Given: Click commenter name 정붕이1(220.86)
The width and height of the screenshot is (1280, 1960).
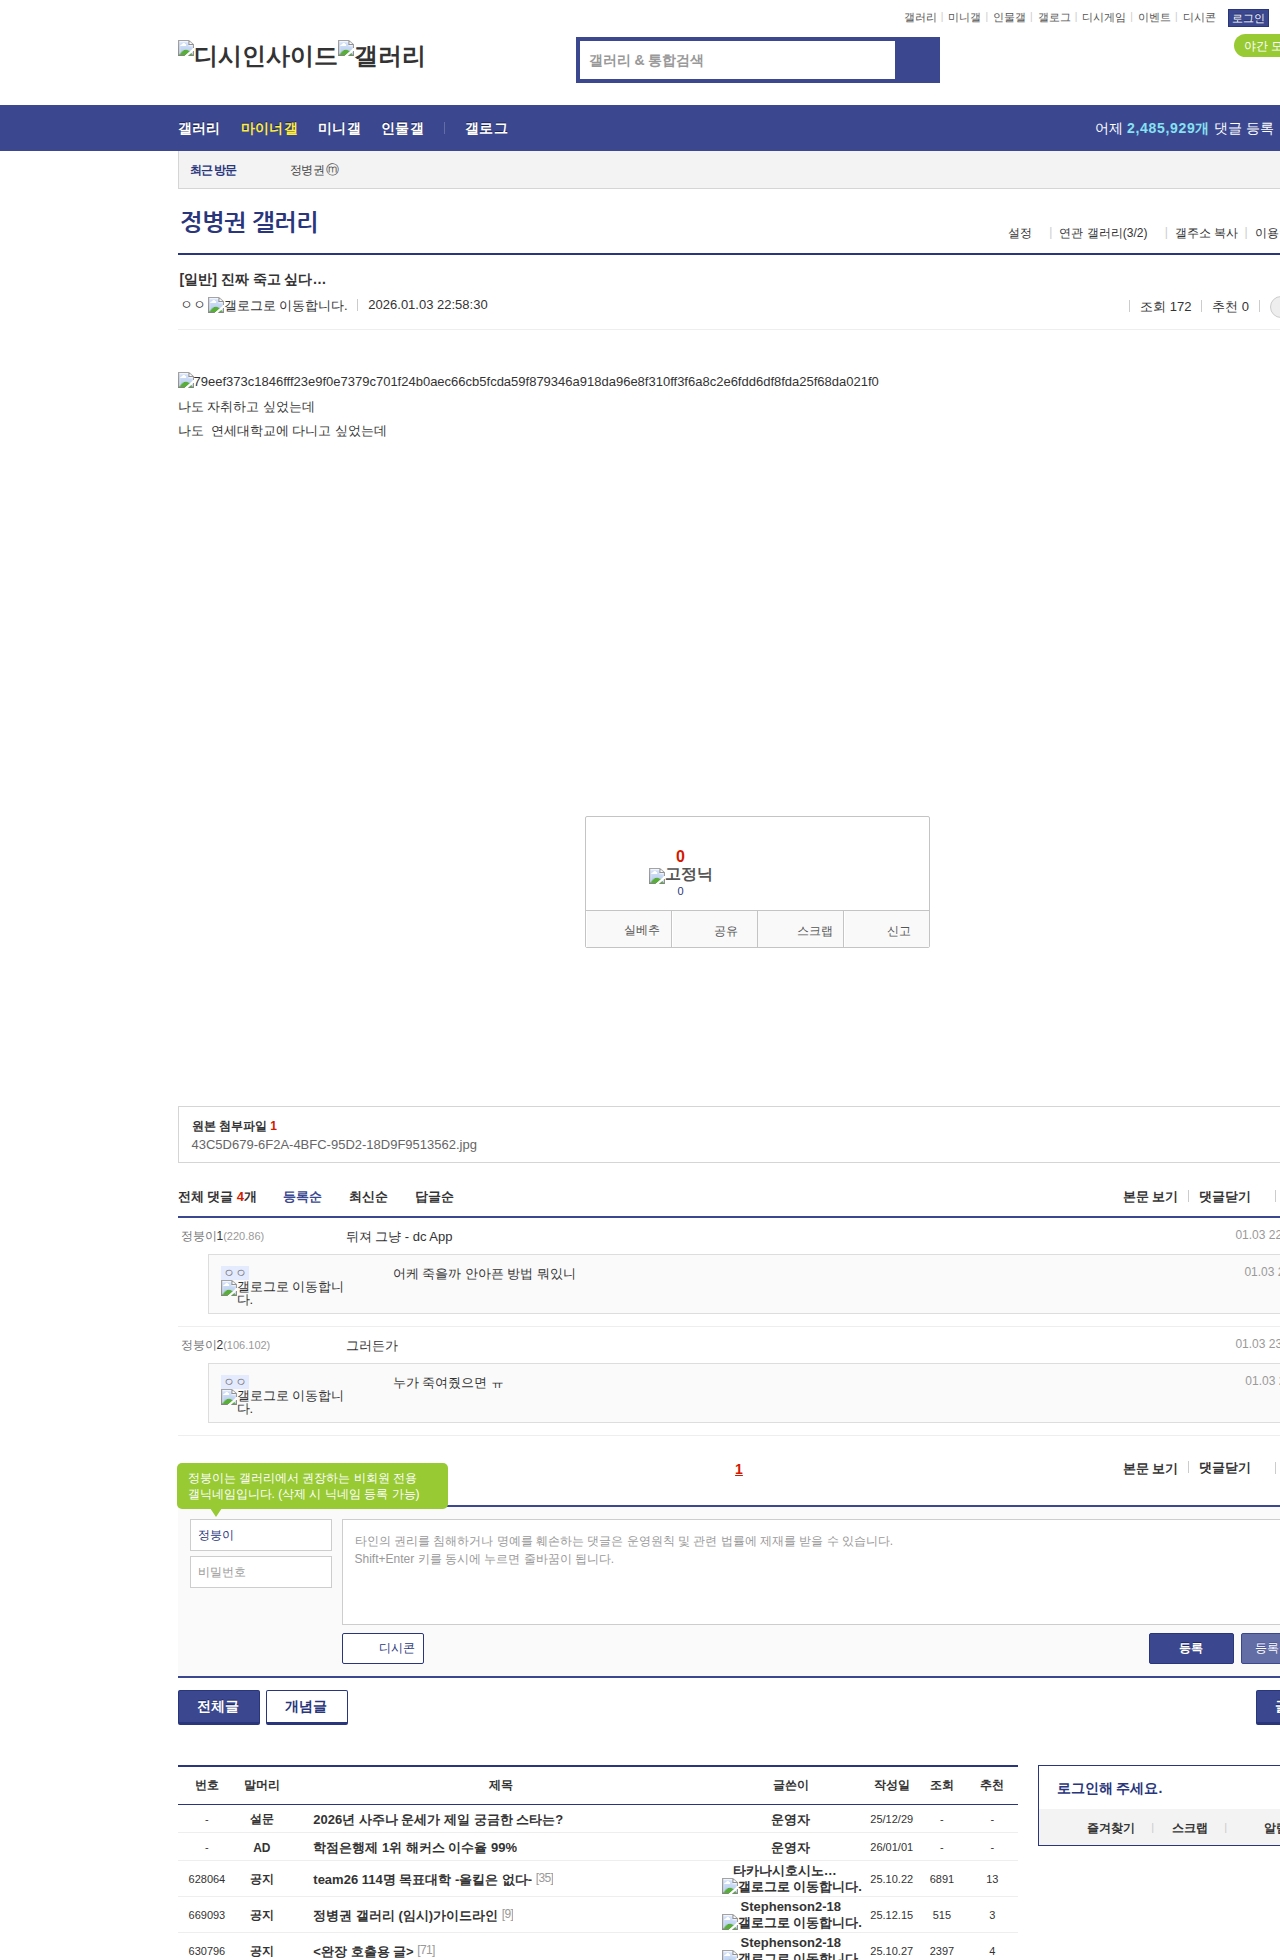Looking at the screenshot, I should point(223,1236).
